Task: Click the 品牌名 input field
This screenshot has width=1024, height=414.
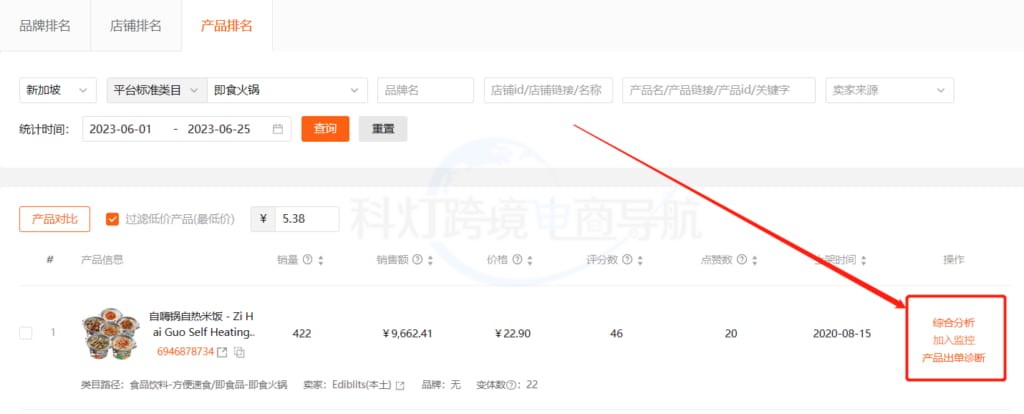Action: (x=425, y=90)
